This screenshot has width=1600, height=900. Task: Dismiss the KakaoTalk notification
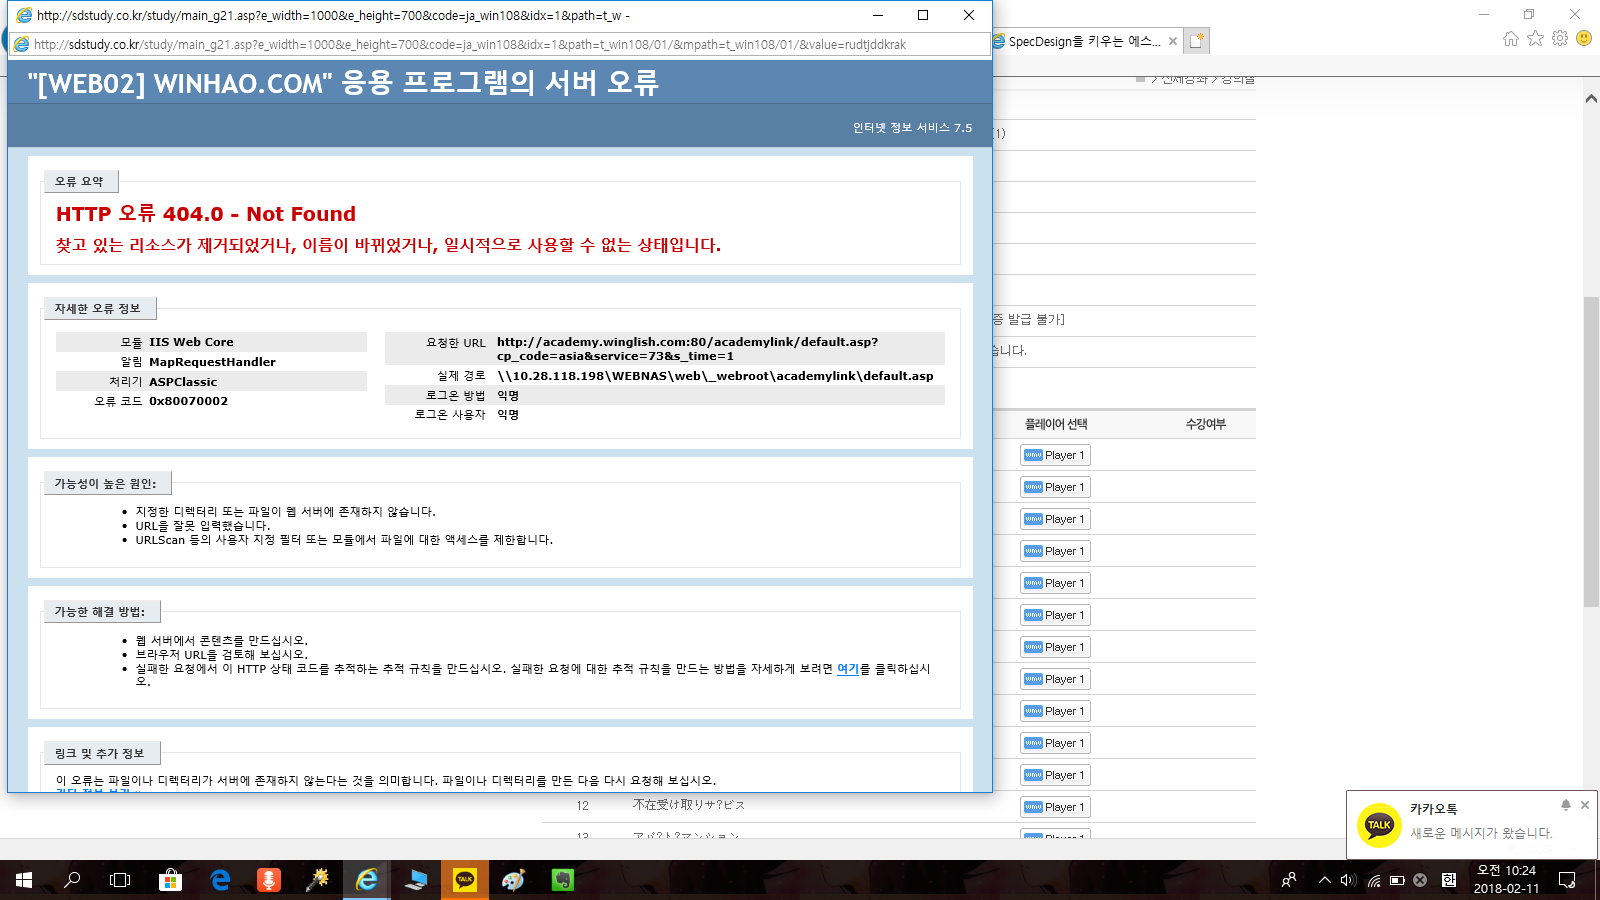[1585, 805]
